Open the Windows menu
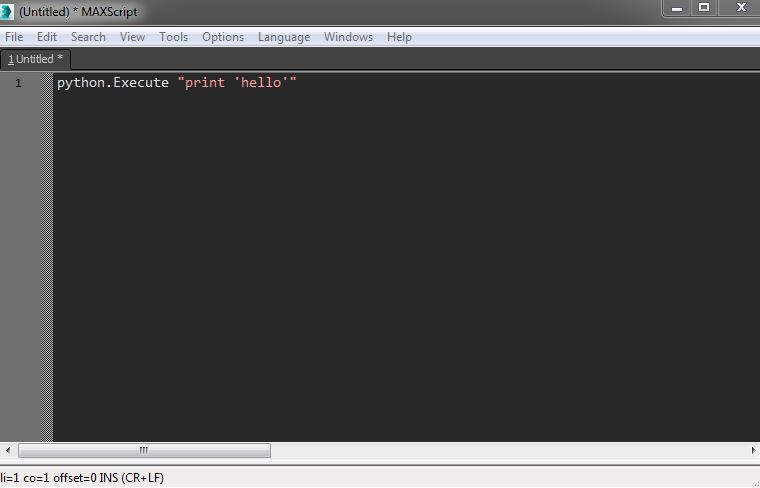Screen dimensions: 760x488 [348, 37]
